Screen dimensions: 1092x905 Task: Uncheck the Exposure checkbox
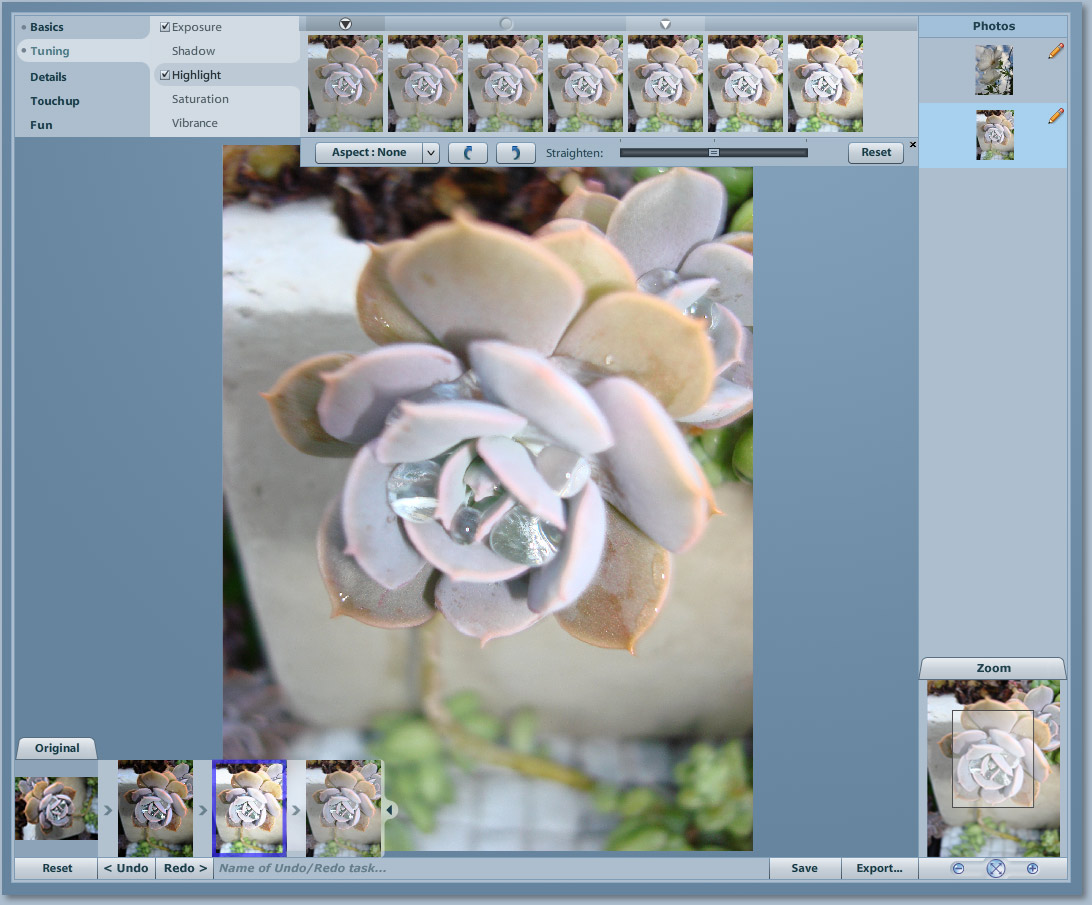(x=165, y=27)
